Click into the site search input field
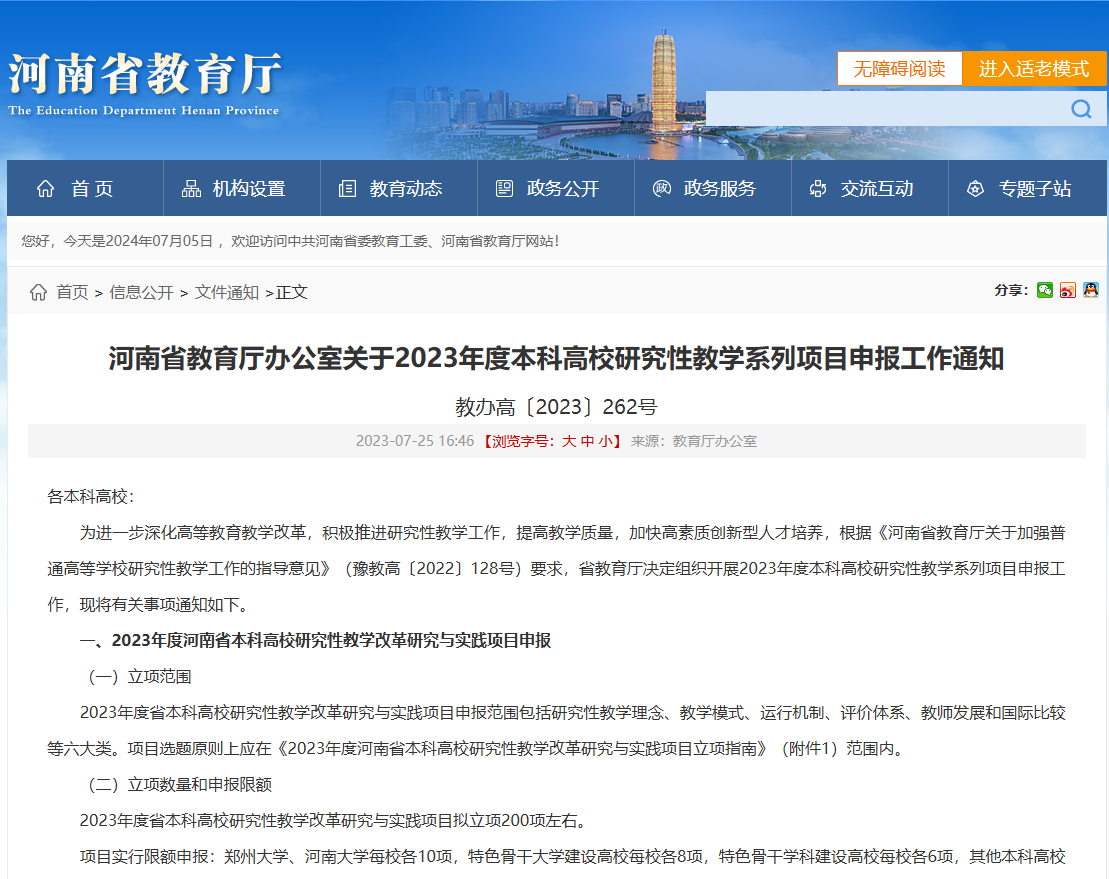The height and width of the screenshot is (879, 1109). (x=880, y=109)
